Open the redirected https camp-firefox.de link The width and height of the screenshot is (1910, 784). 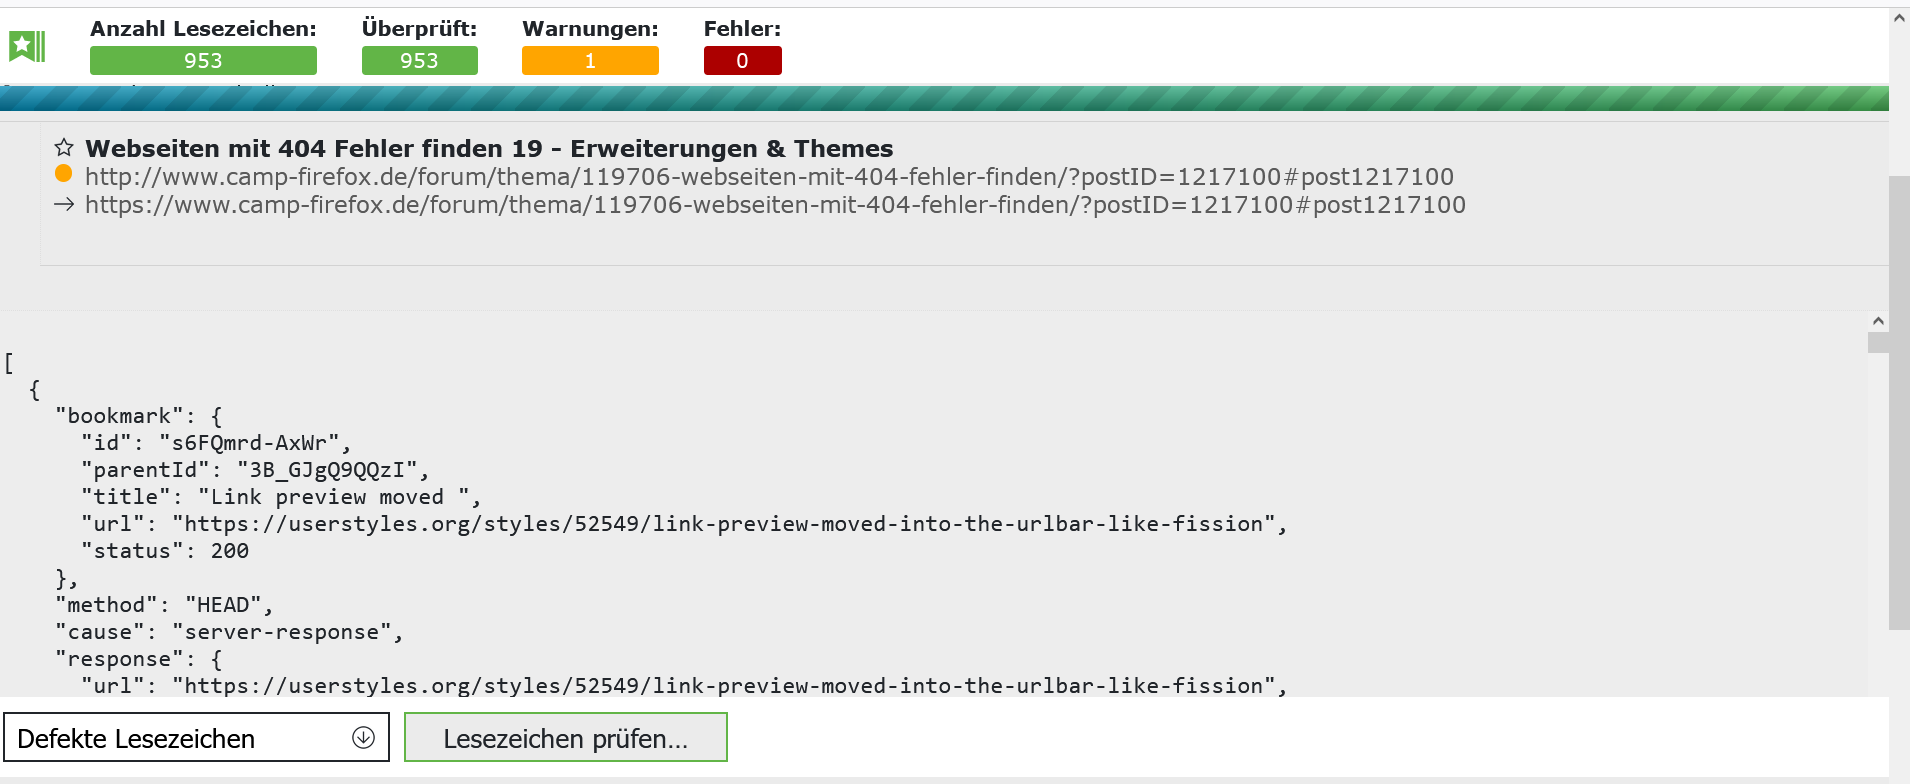pyautogui.click(x=775, y=205)
